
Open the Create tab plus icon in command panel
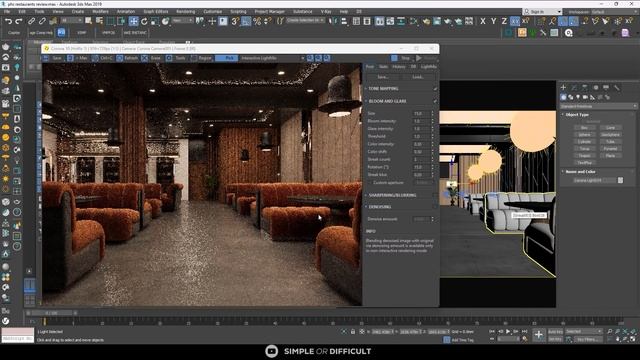[x=563, y=87]
